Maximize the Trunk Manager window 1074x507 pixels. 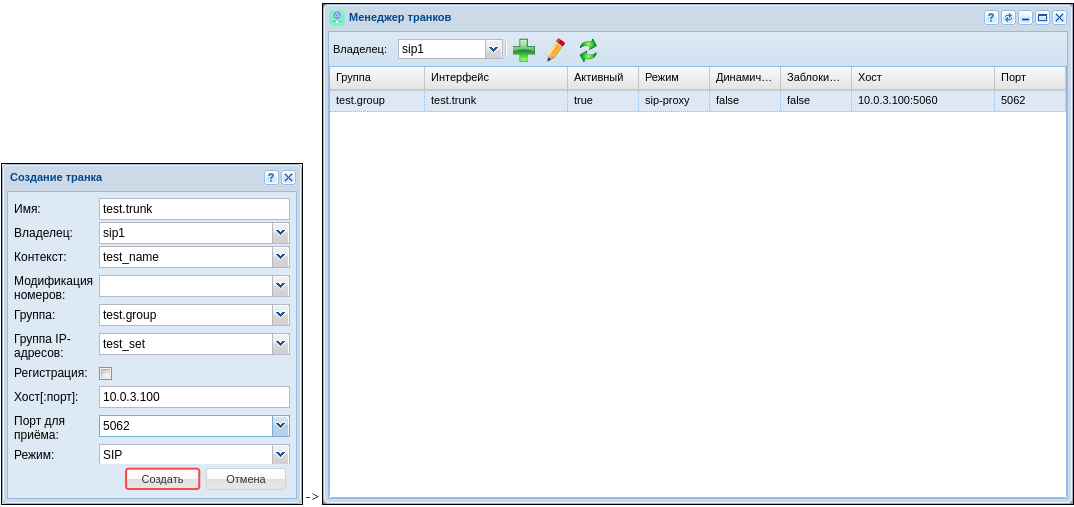(1042, 18)
